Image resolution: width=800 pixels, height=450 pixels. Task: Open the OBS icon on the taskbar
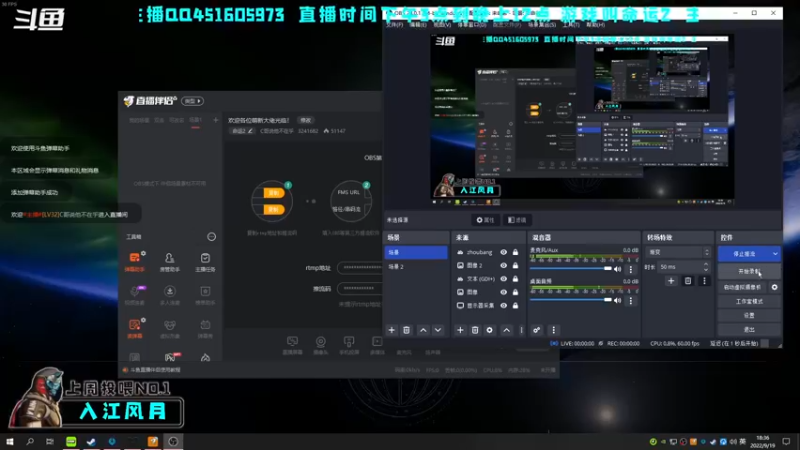pyautogui.click(x=173, y=441)
